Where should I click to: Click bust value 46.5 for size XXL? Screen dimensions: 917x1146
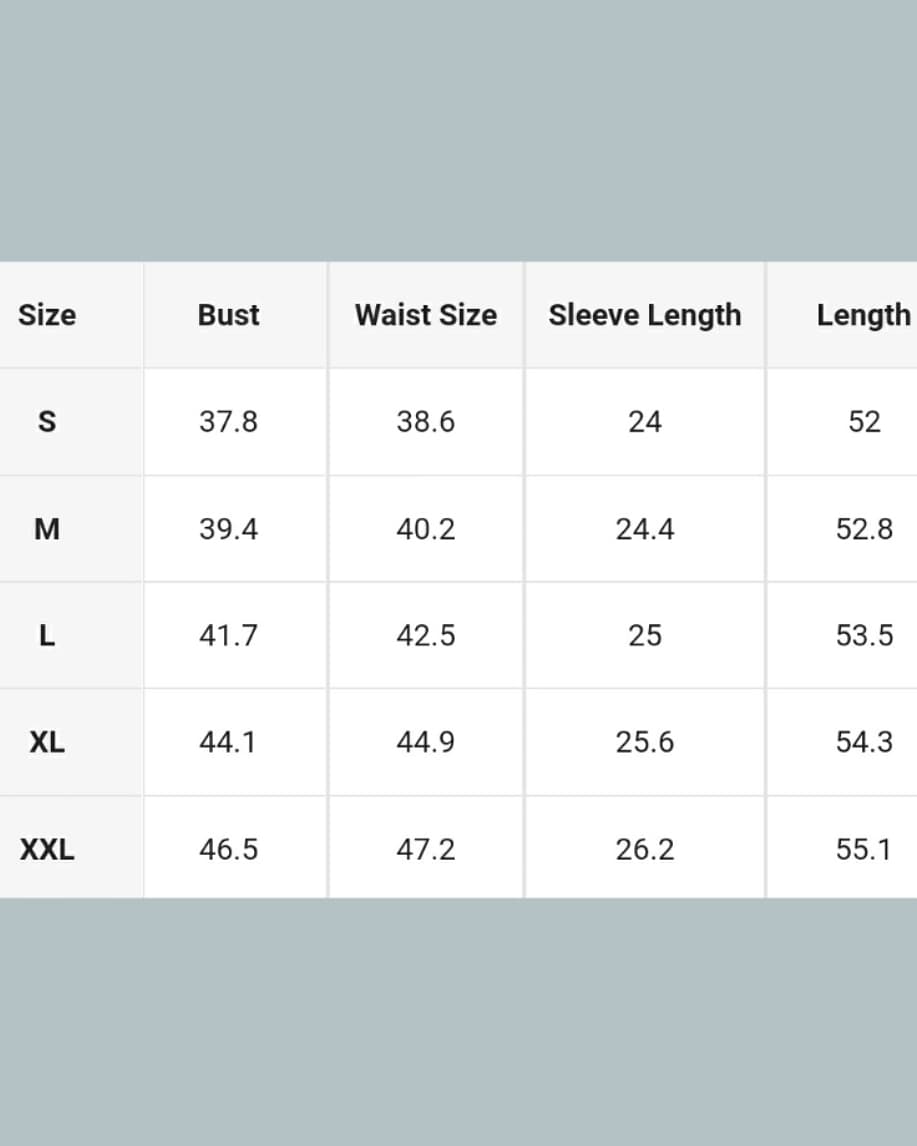pyautogui.click(x=228, y=850)
